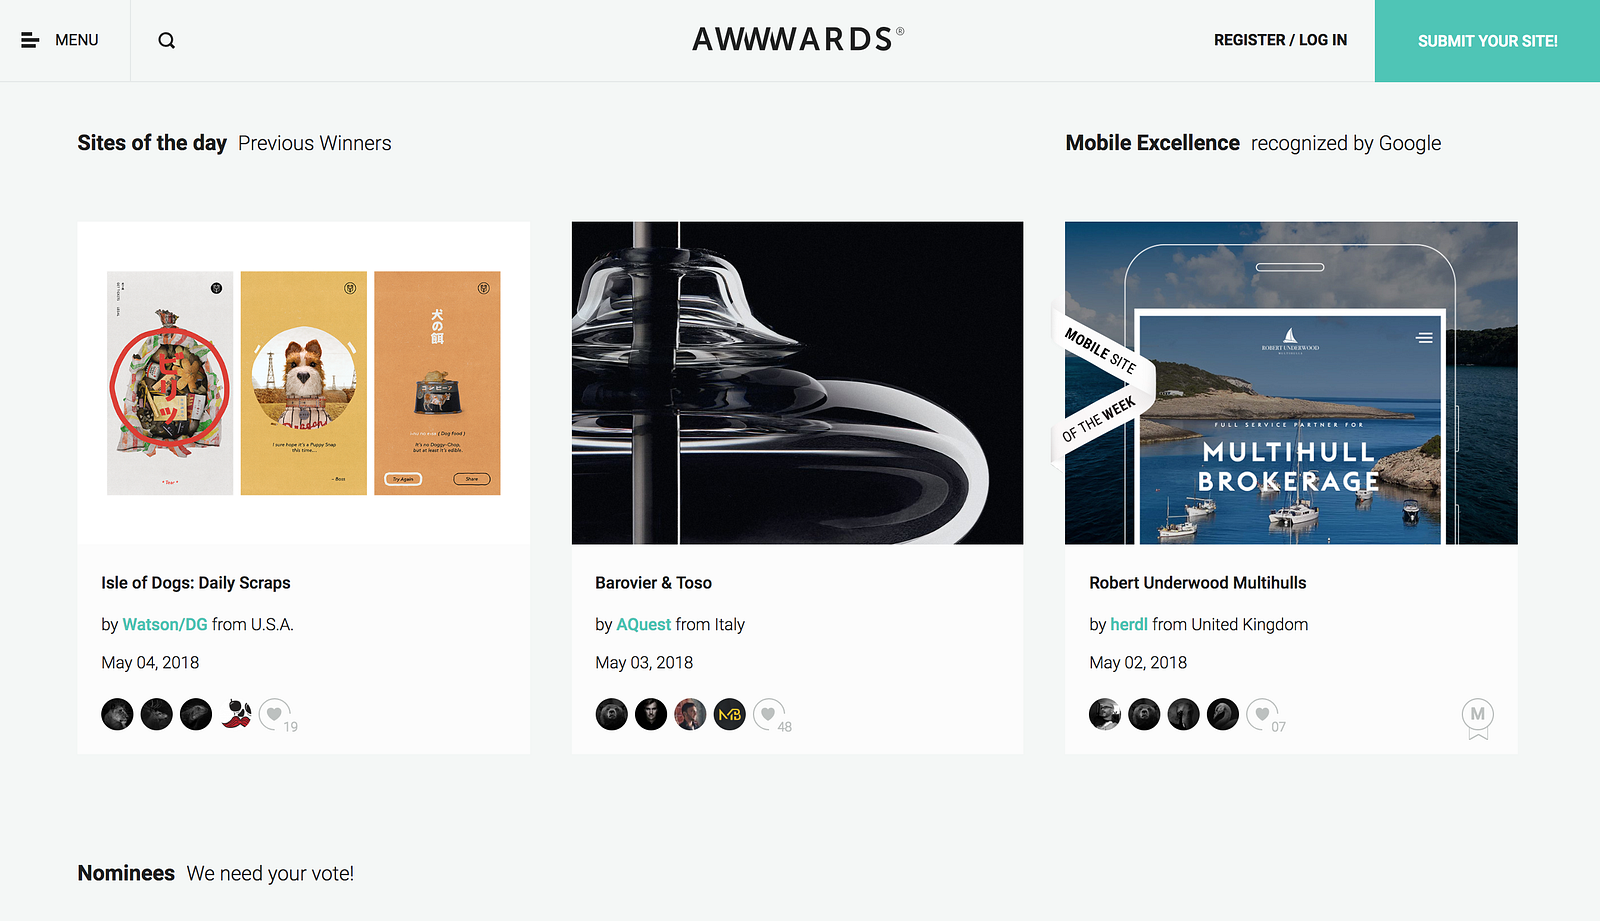Click the Mobile Excellence M ribbon badge
1600x921 pixels.
click(1477, 717)
